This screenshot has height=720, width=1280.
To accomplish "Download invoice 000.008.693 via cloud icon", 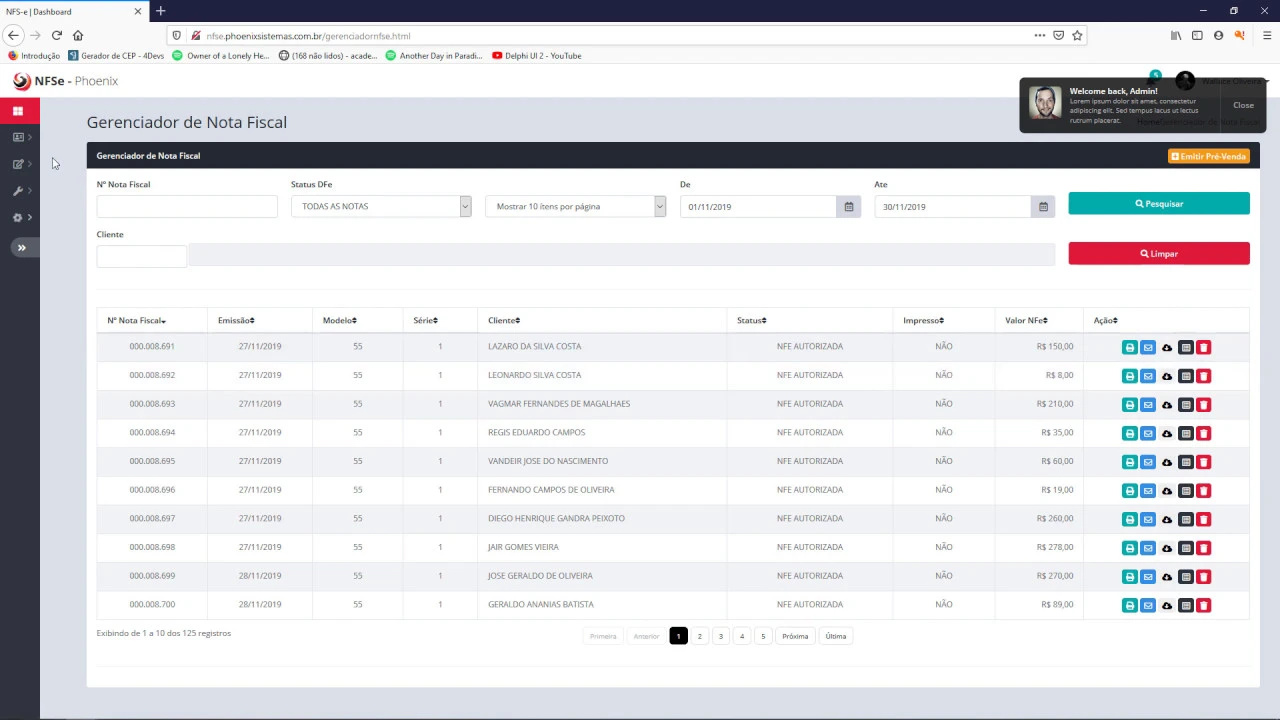I will [x=1166, y=405].
